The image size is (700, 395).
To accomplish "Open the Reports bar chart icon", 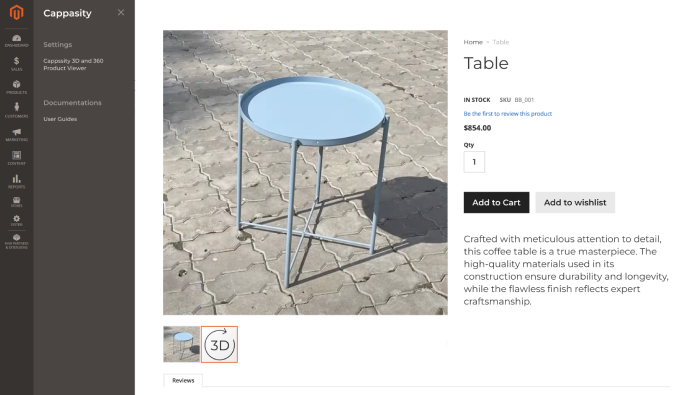I will point(17,181).
